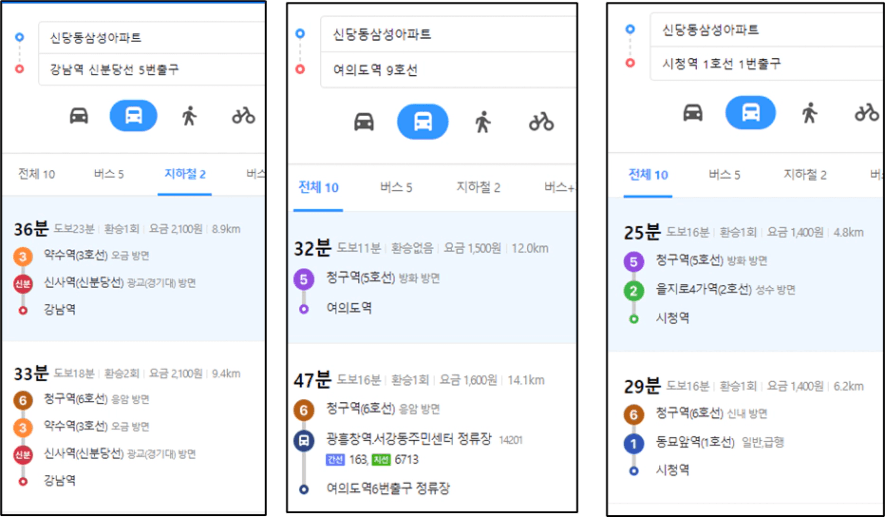Click line 6 badge in 33분 route
Screen dimensions: 885x517
(x=23, y=401)
